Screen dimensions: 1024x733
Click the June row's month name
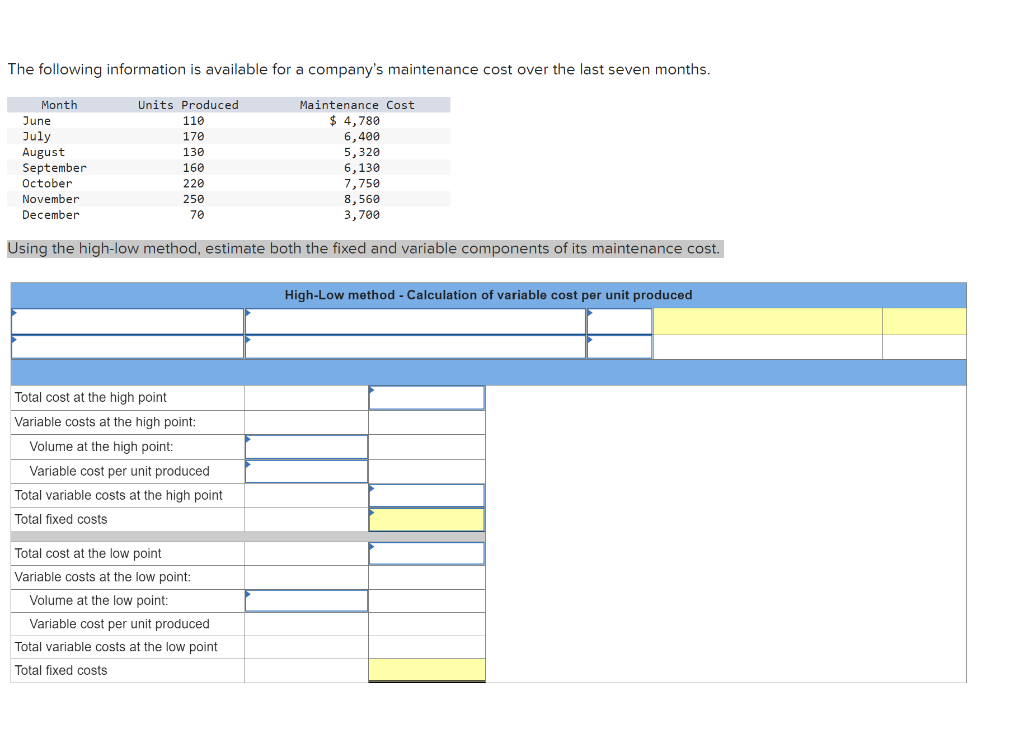[37, 121]
